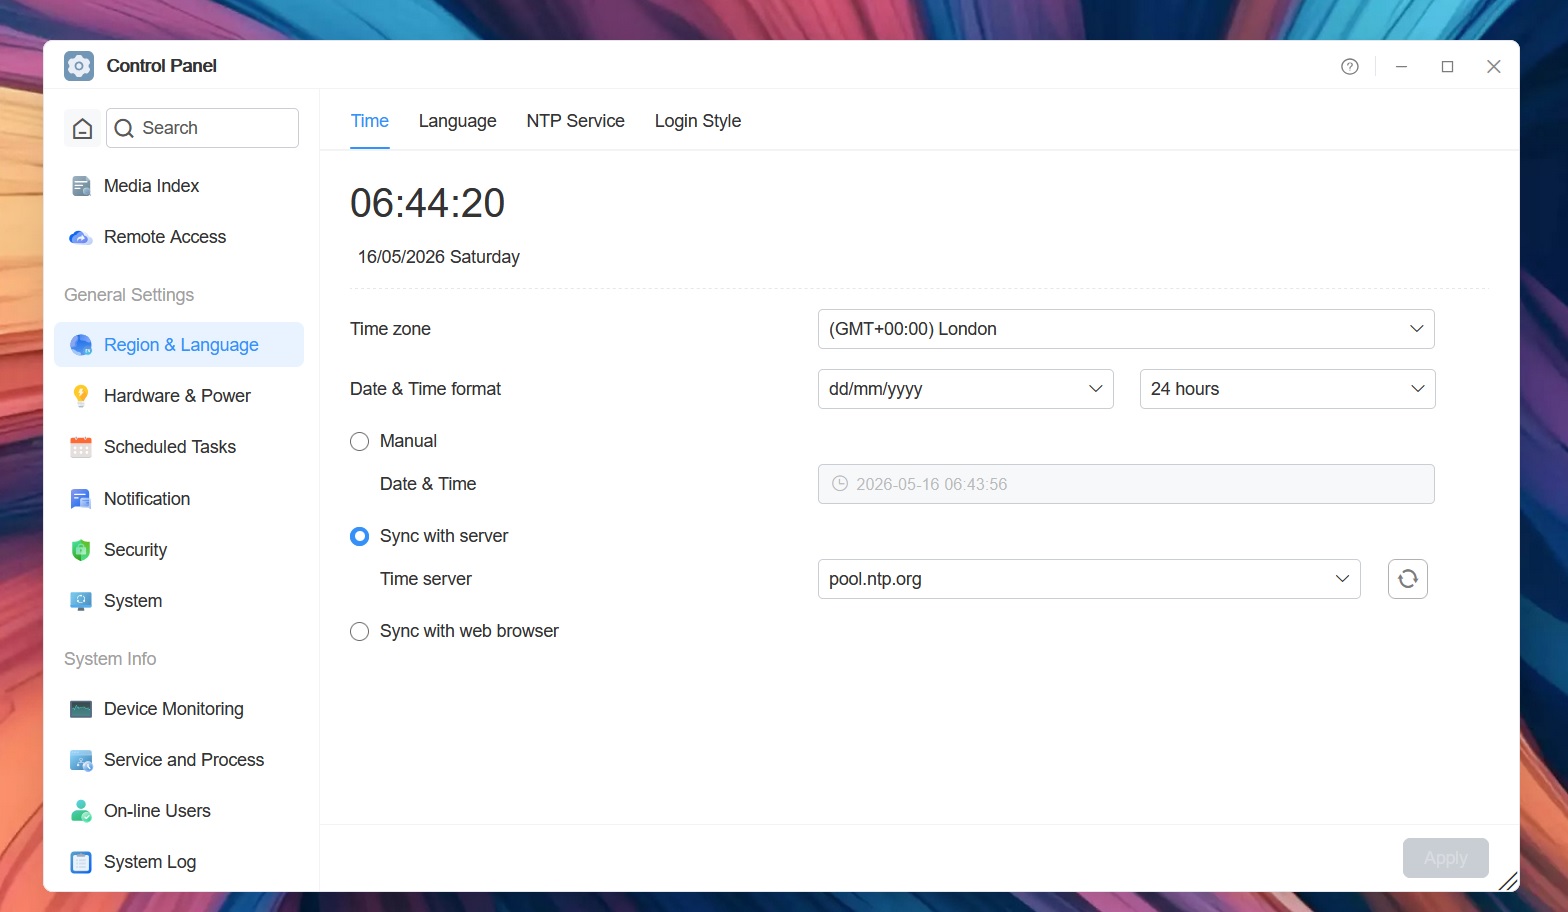
Task: Click the Notification icon in sidebar
Action: click(x=81, y=499)
